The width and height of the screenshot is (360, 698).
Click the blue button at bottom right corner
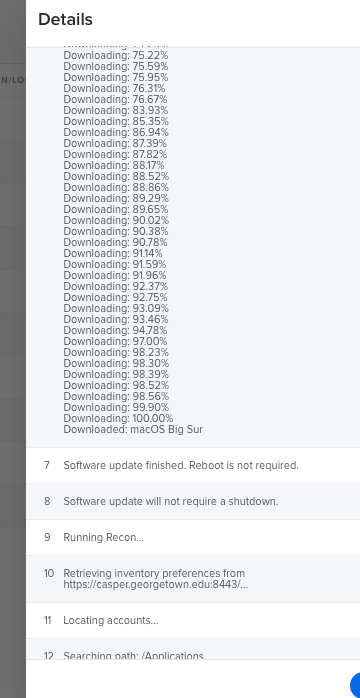pos(356,685)
